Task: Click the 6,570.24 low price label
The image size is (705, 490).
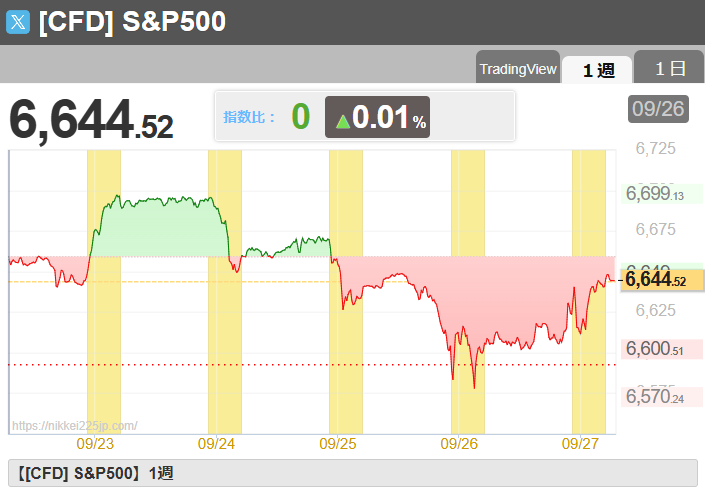Action: (x=654, y=398)
